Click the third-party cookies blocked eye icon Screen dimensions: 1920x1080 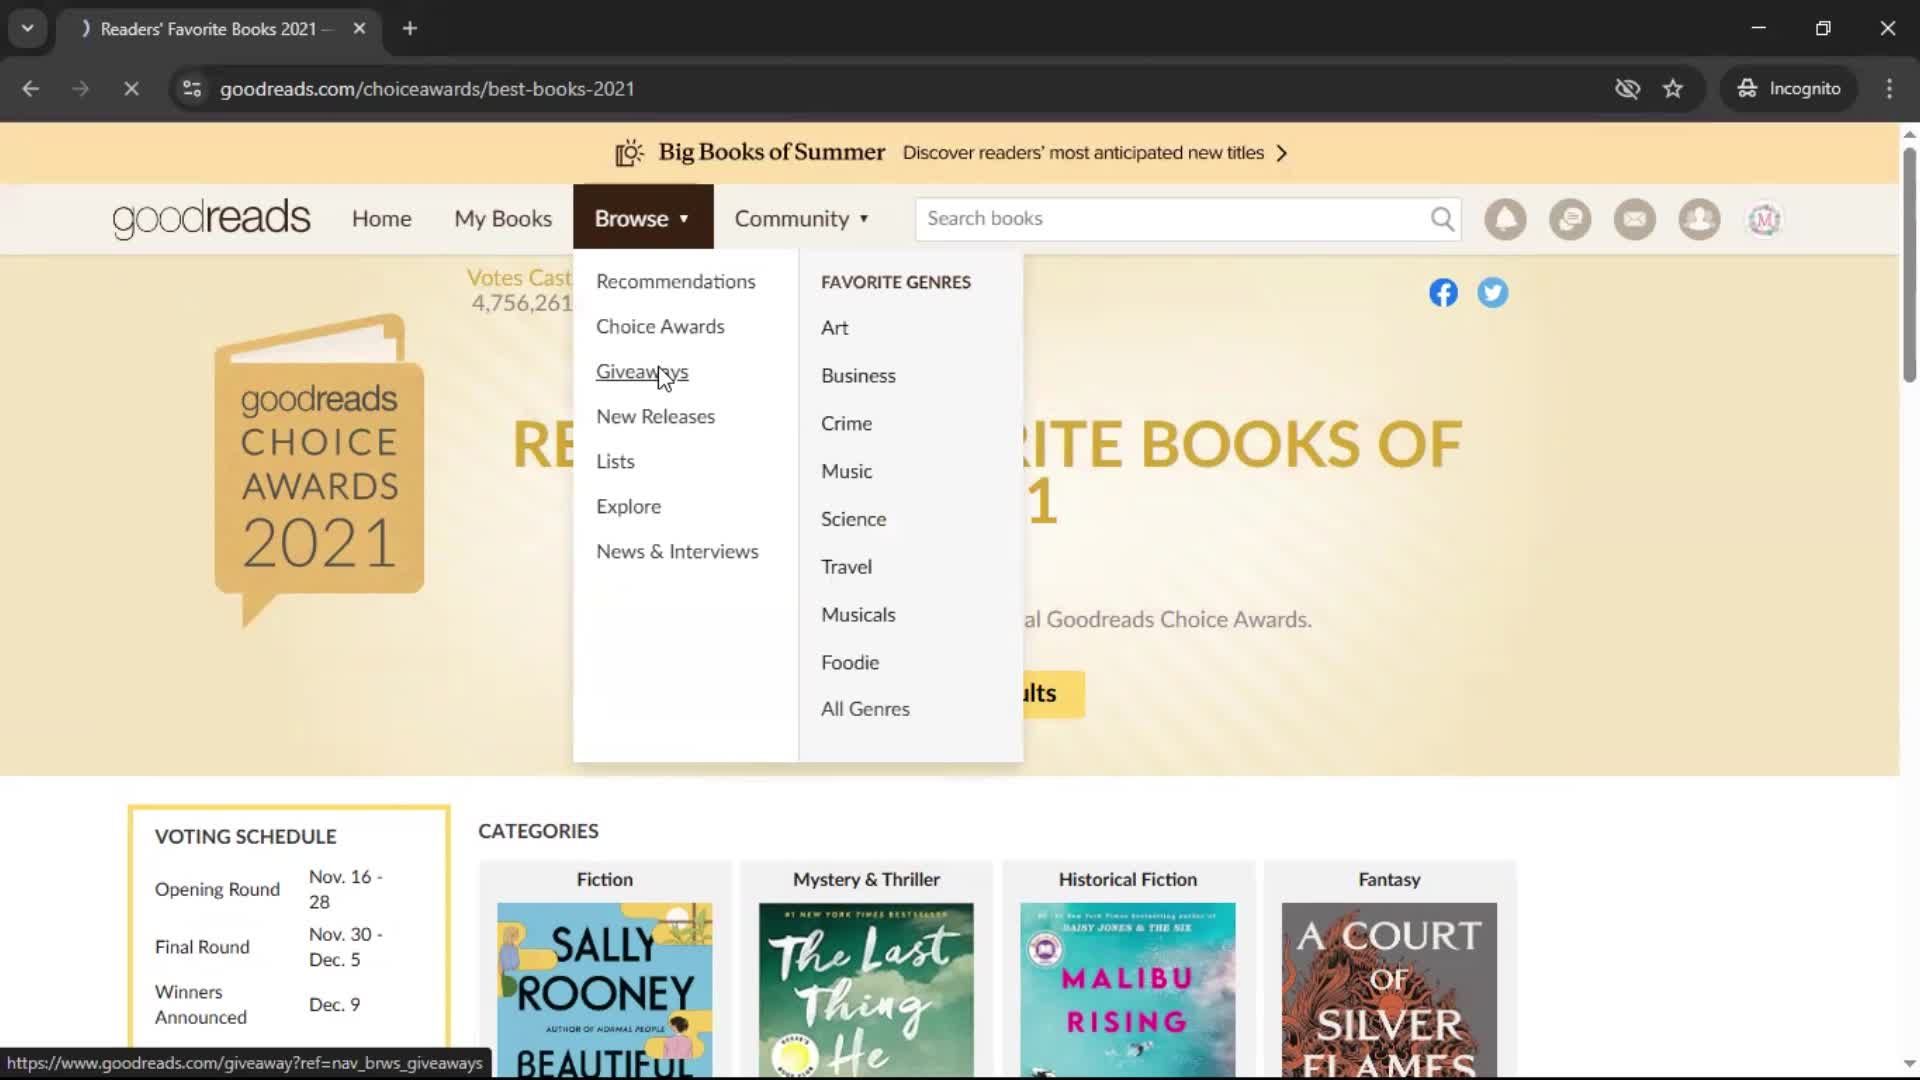[x=1627, y=89]
